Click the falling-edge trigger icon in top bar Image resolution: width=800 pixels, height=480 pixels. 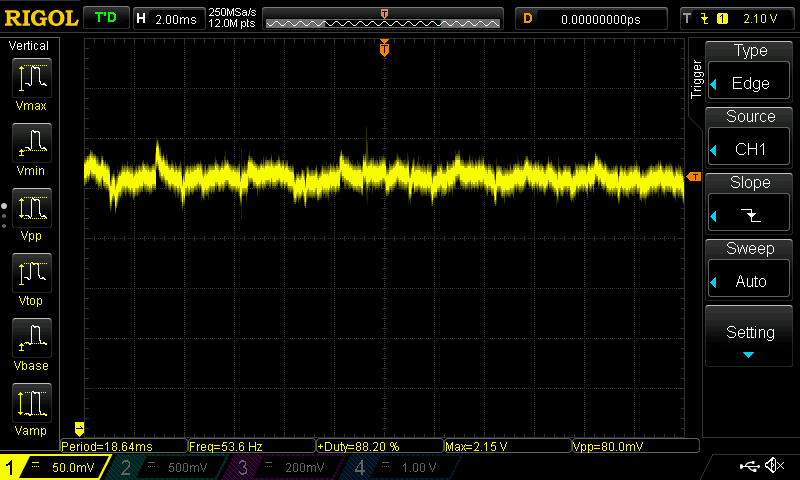[705, 19]
